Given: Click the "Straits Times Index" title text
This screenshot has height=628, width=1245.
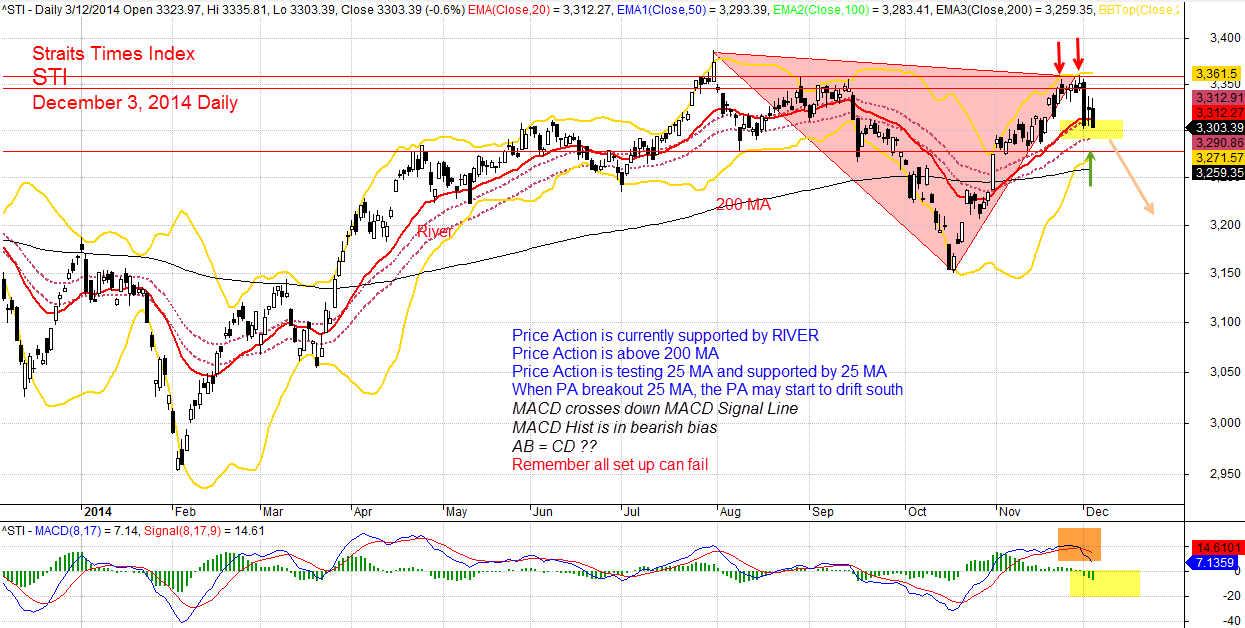Looking at the screenshot, I should click(x=113, y=54).
